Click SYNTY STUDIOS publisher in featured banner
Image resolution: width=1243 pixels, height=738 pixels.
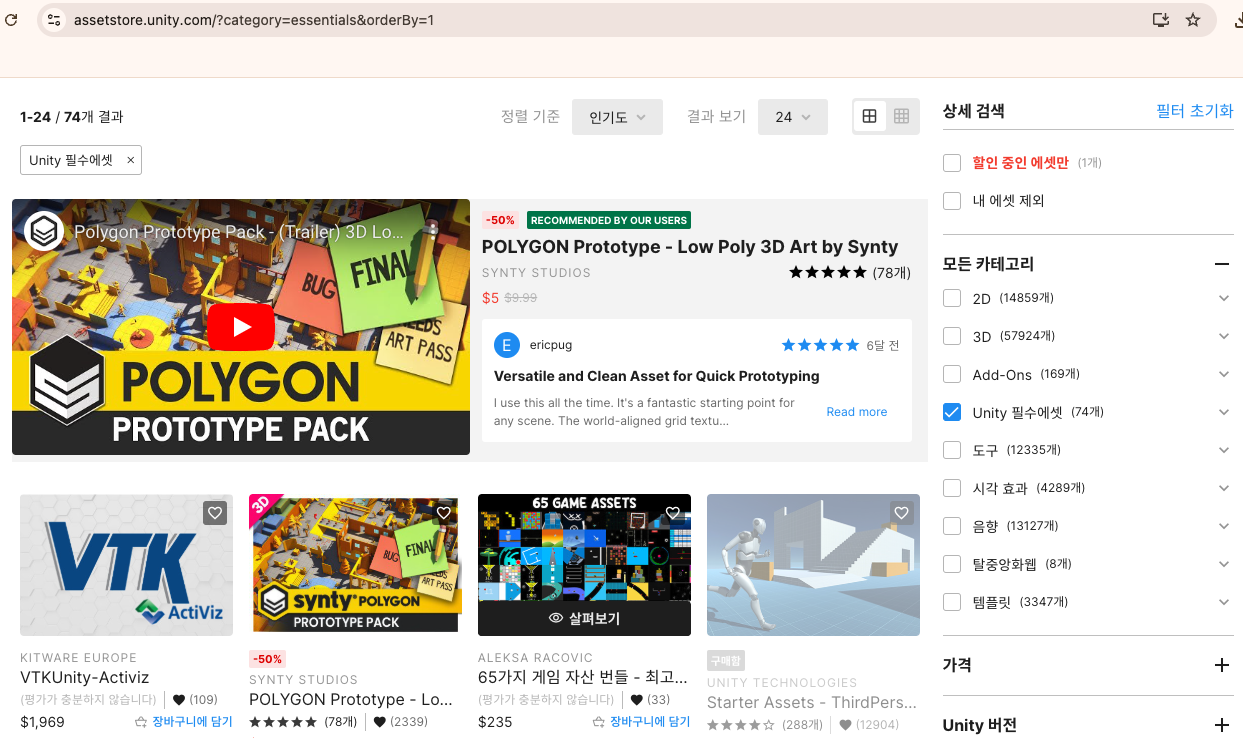click(536, 273)
